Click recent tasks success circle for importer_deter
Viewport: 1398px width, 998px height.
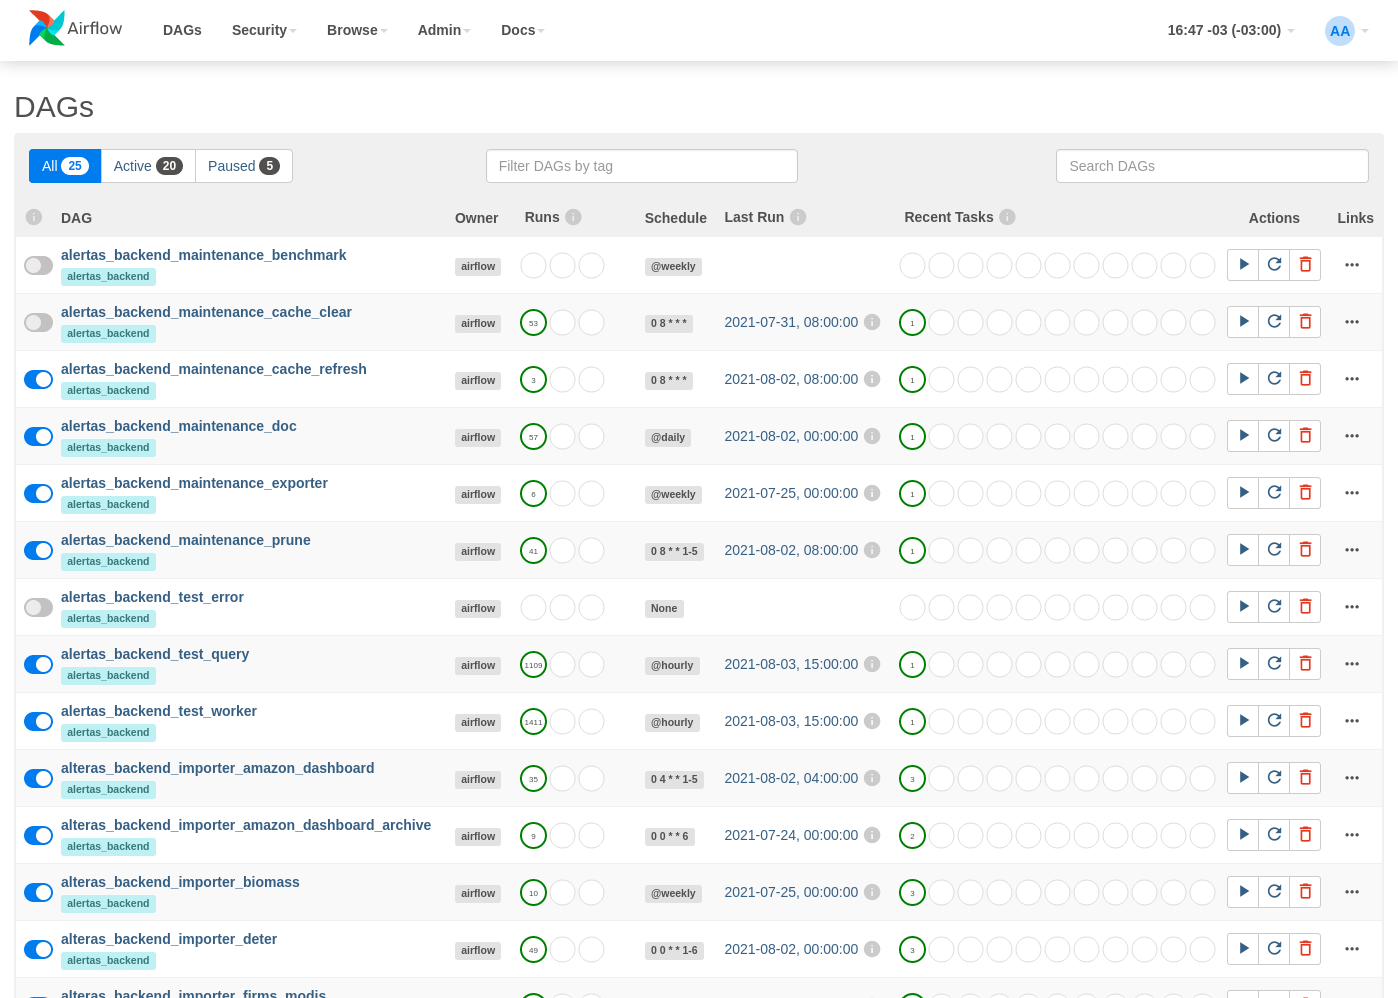(912, 949)
